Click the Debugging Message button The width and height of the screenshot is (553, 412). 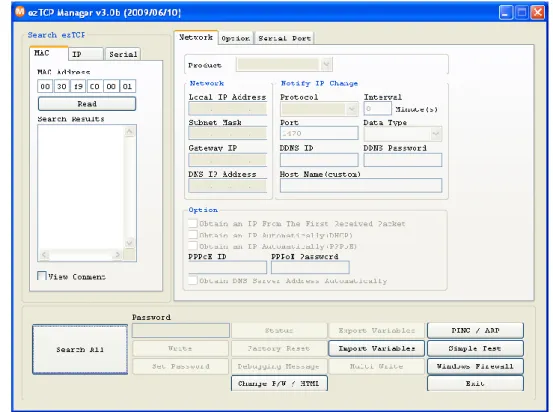point(279,366)
